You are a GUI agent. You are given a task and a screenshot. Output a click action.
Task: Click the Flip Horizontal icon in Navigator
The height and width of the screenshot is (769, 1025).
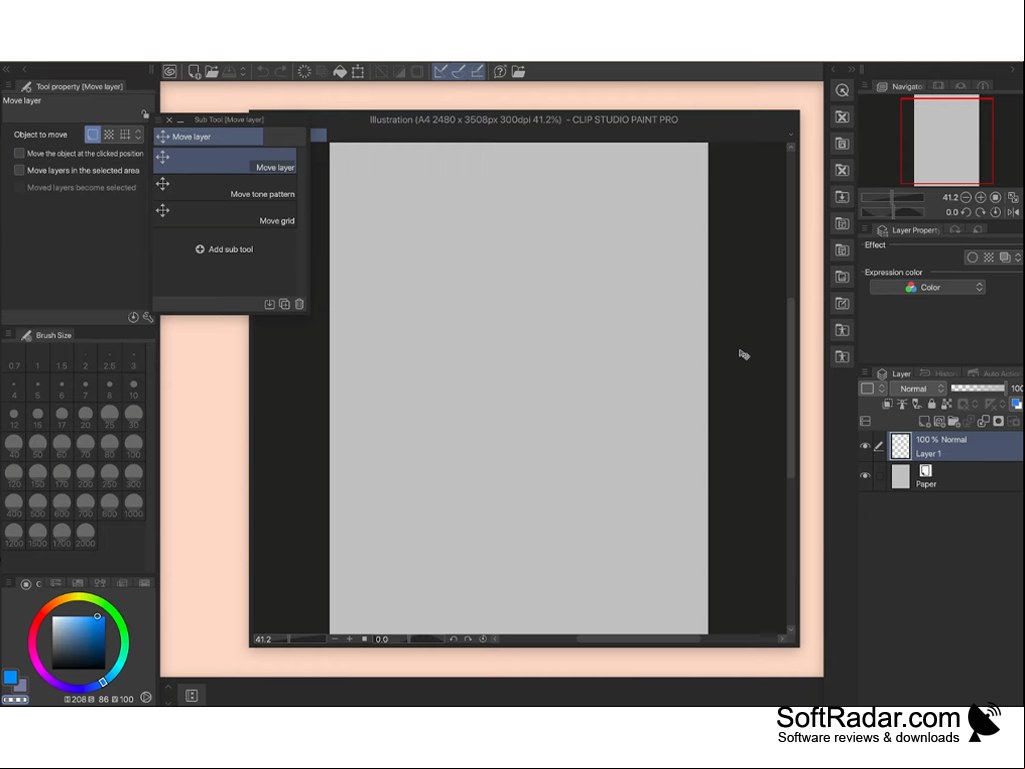1013,212
